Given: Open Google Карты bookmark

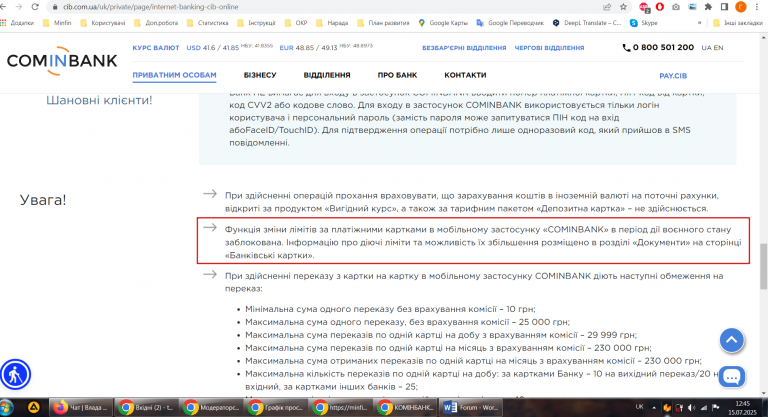Looking at the screenshot, I should [x=443, y=23].
